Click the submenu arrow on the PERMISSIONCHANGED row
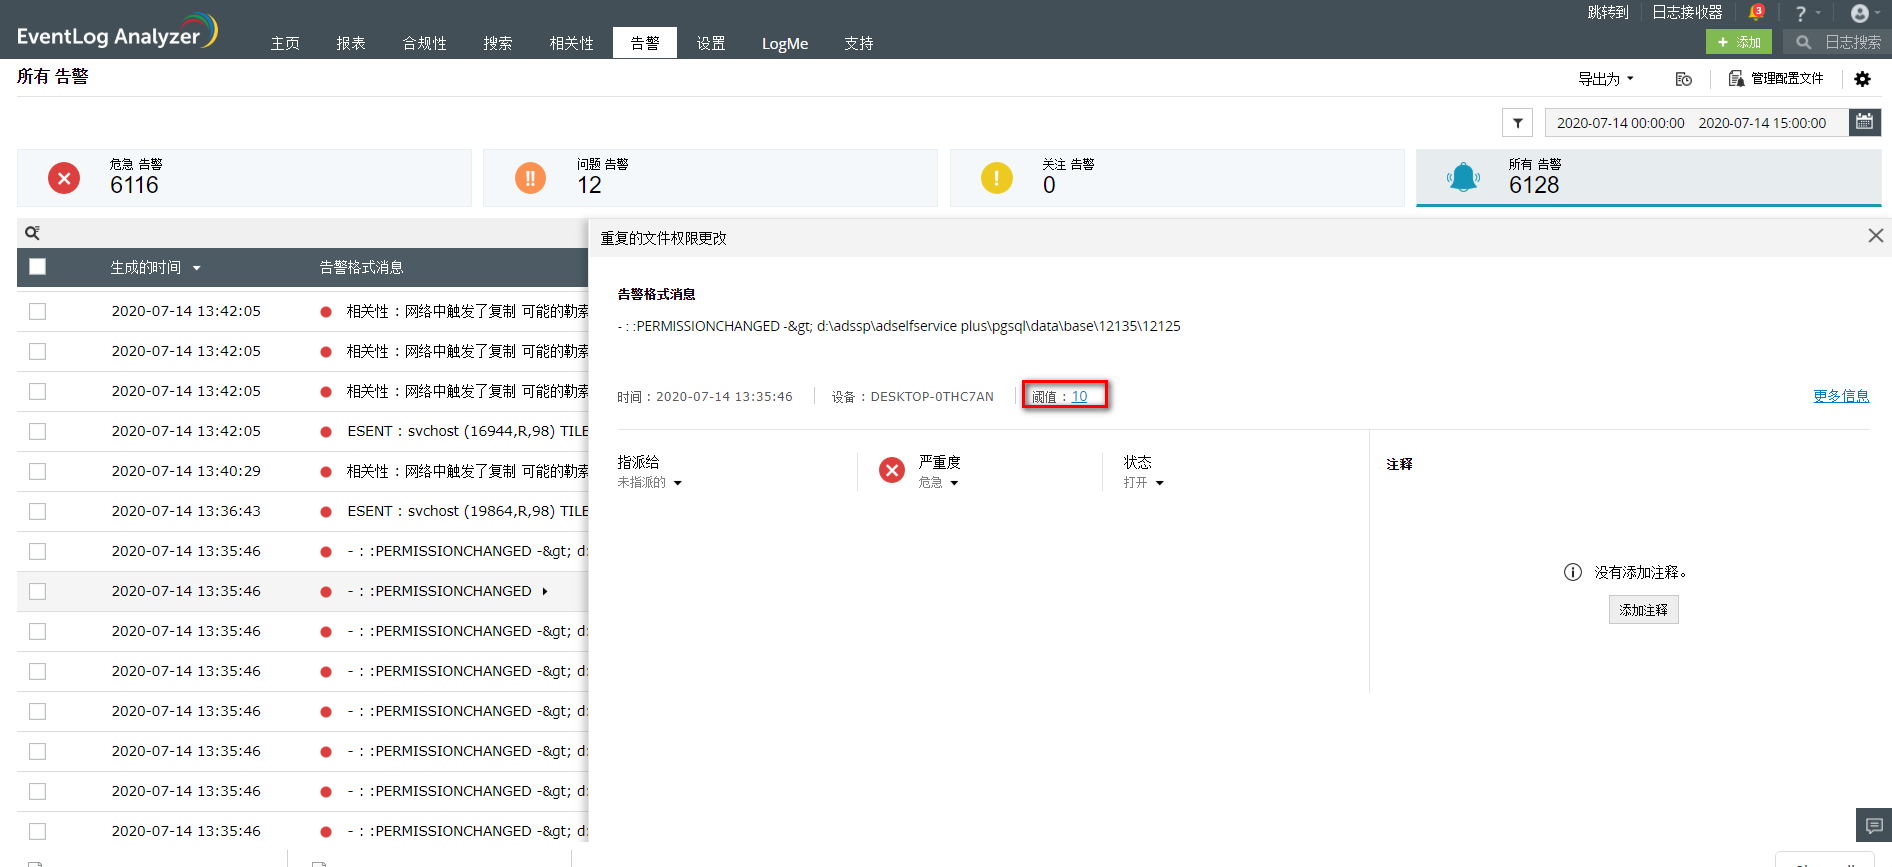This screenshot has height=867, width=1892. (545, 591)
